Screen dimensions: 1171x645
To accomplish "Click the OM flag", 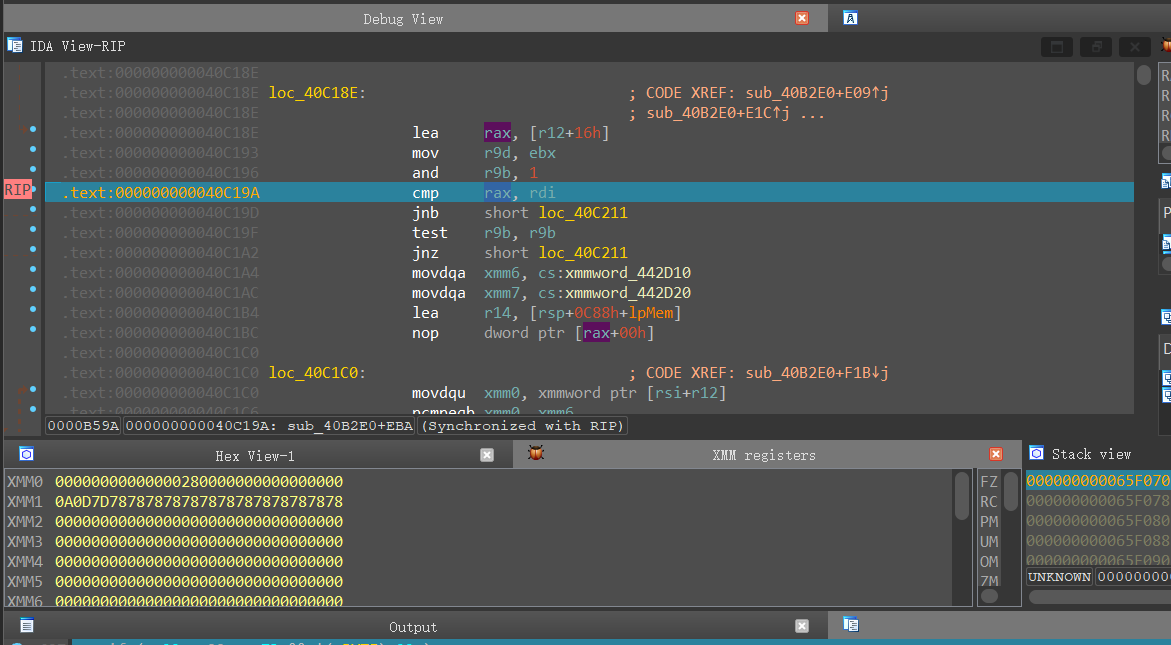I will [989, 561].
